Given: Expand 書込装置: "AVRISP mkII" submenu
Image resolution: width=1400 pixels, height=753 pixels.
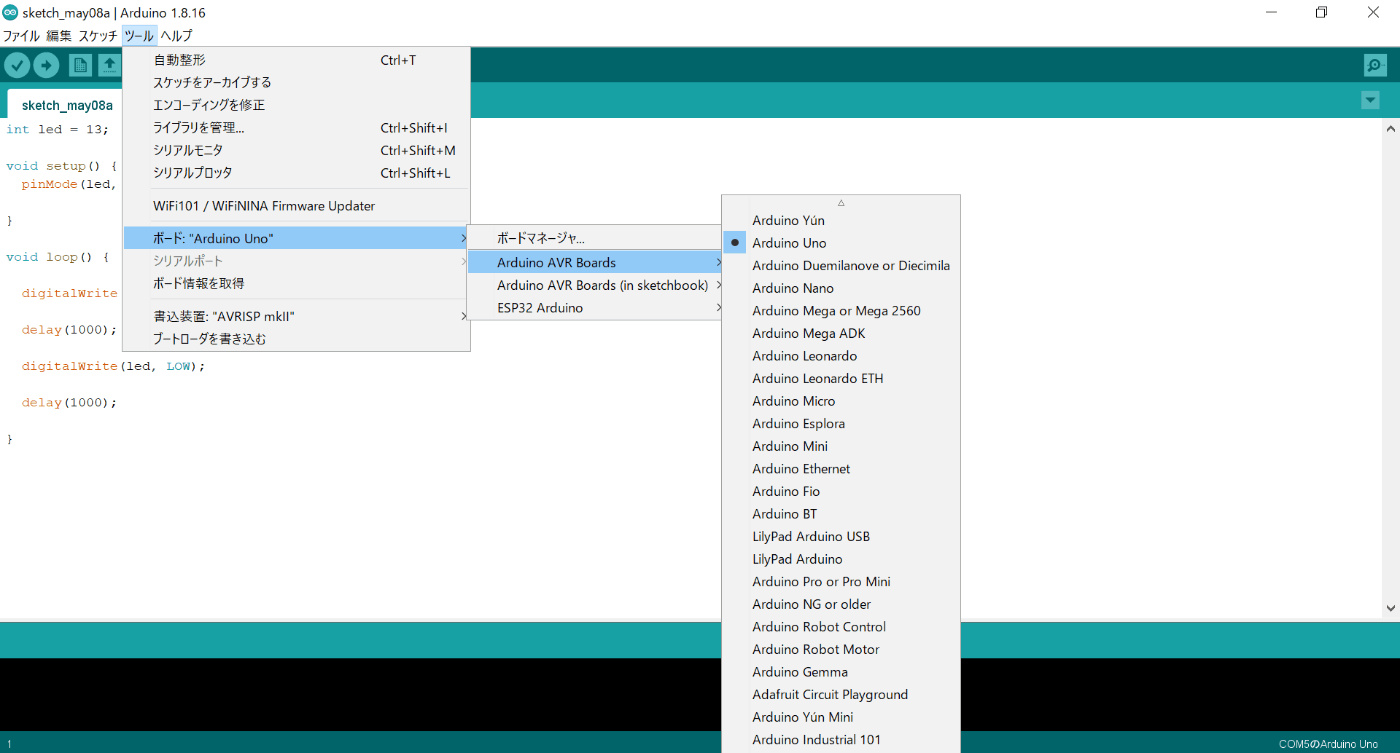Looking at the screenshot, I should pos(296,316).
